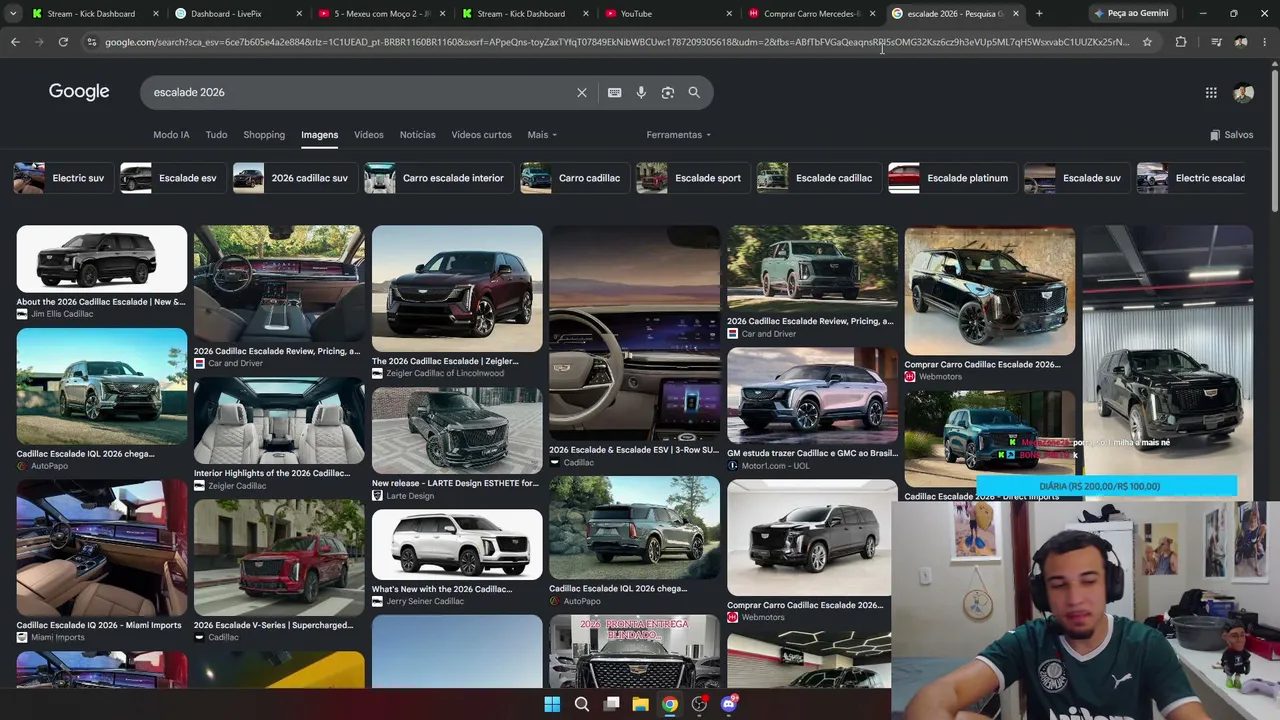The image size is (1280, 720).
Task: Close the YouTube browser tab
Action: (727, 14)
